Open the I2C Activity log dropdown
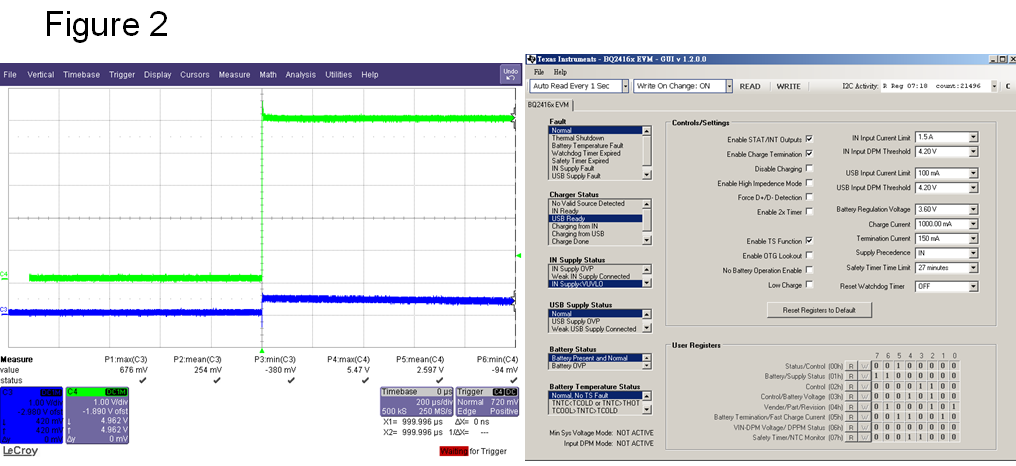1016x466 pixels. pos(995,86)
